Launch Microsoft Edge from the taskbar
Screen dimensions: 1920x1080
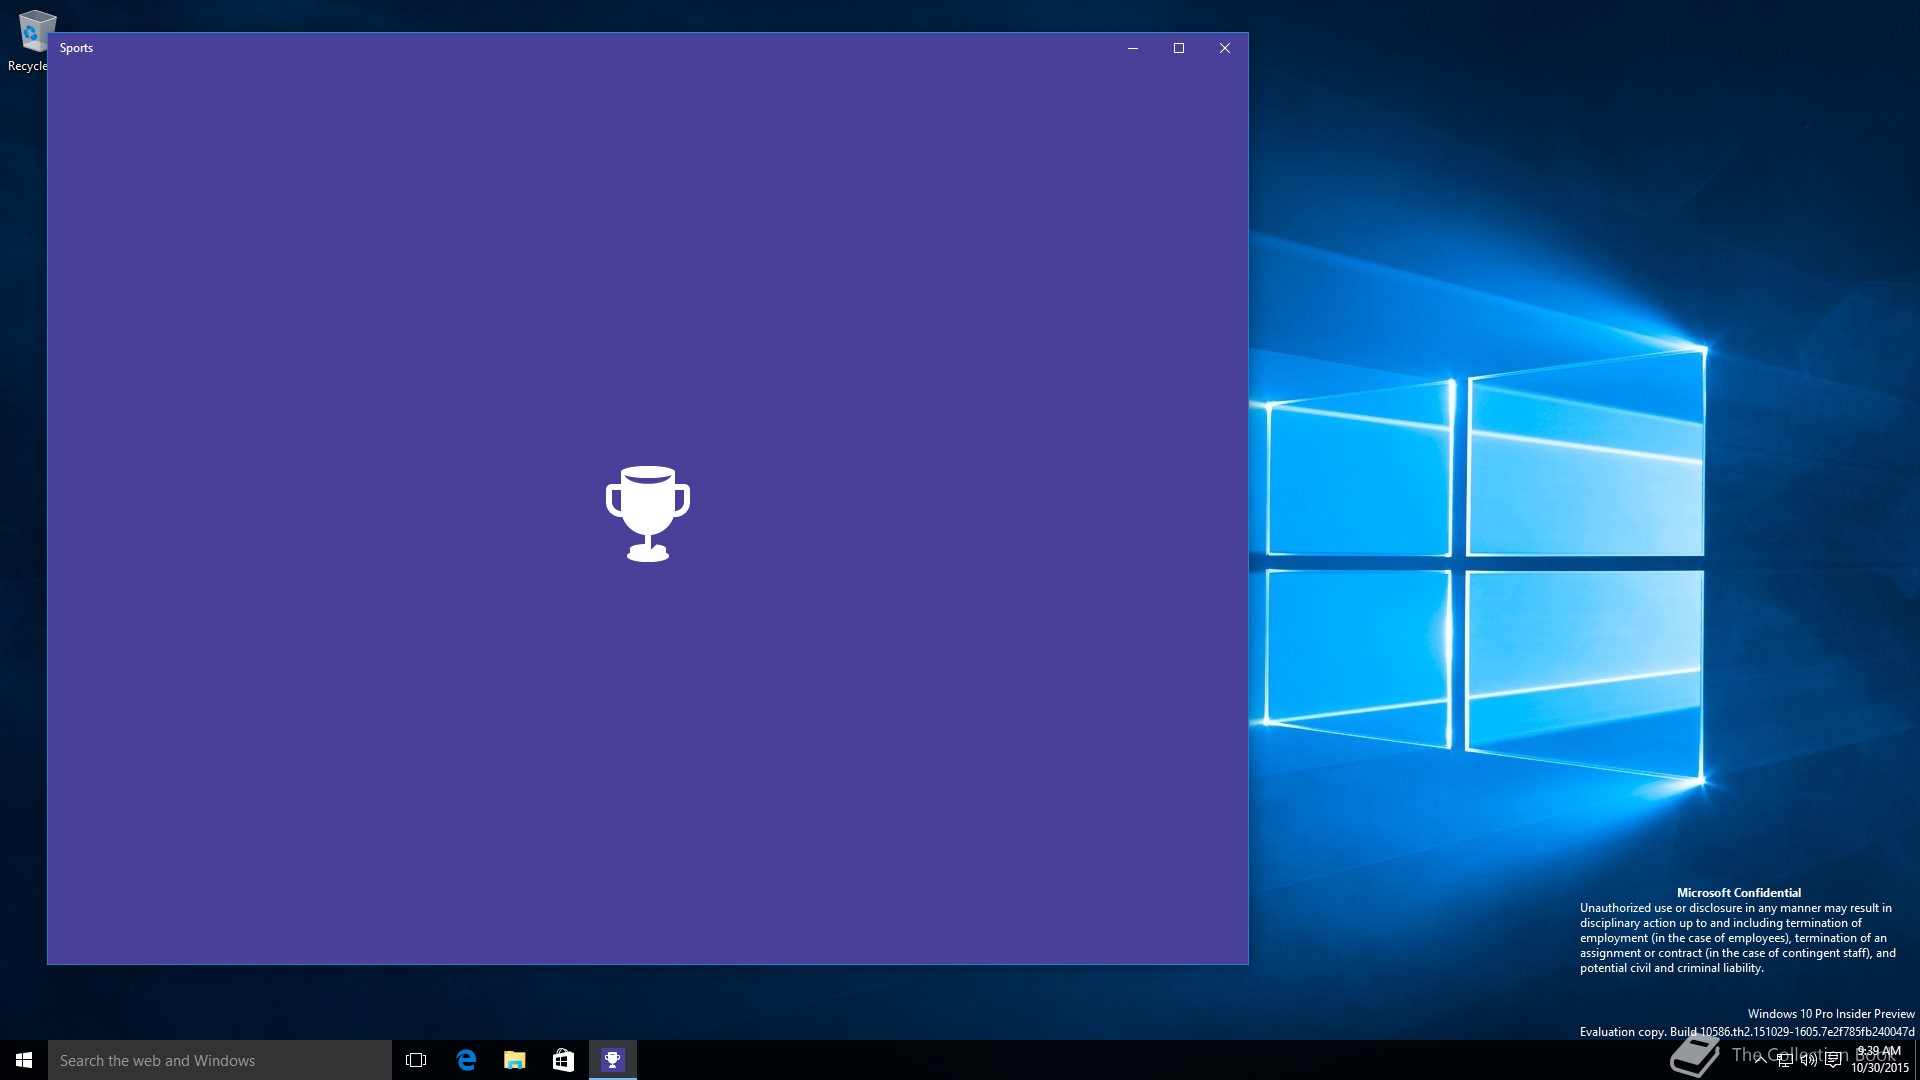tap(466, 1060)
